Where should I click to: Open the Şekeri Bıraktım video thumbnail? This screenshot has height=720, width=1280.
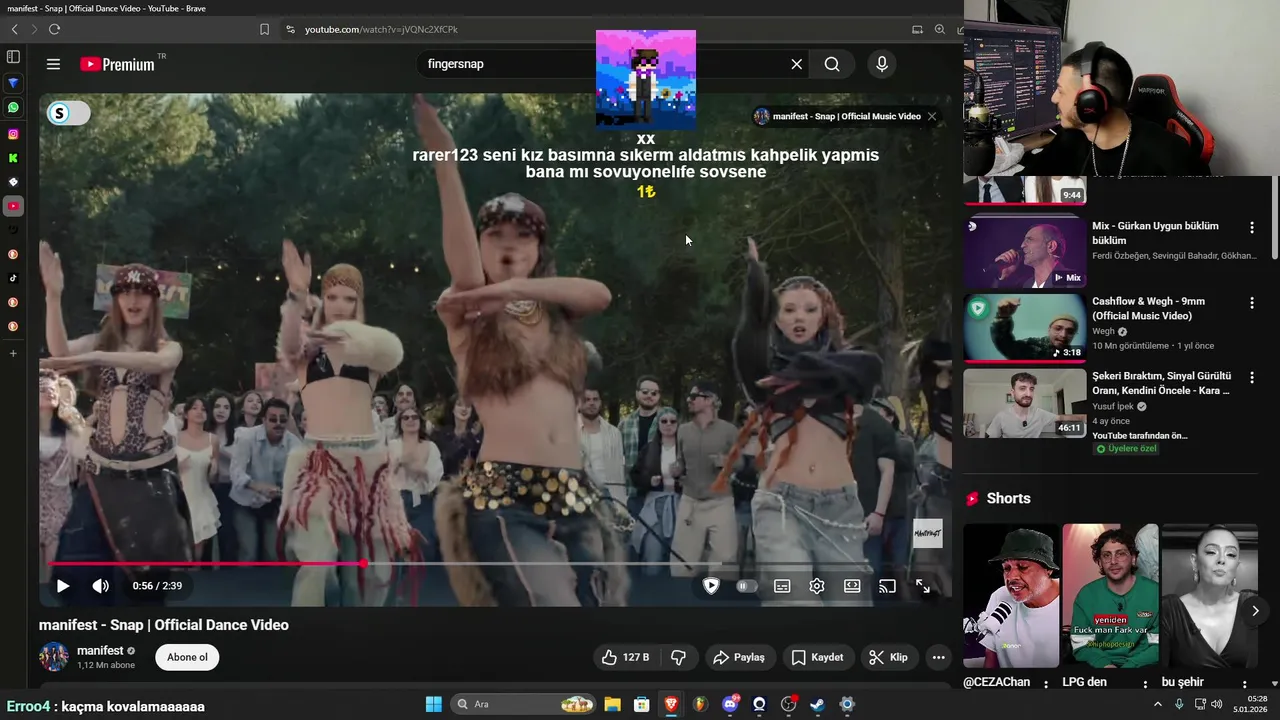click(1025, 403)
